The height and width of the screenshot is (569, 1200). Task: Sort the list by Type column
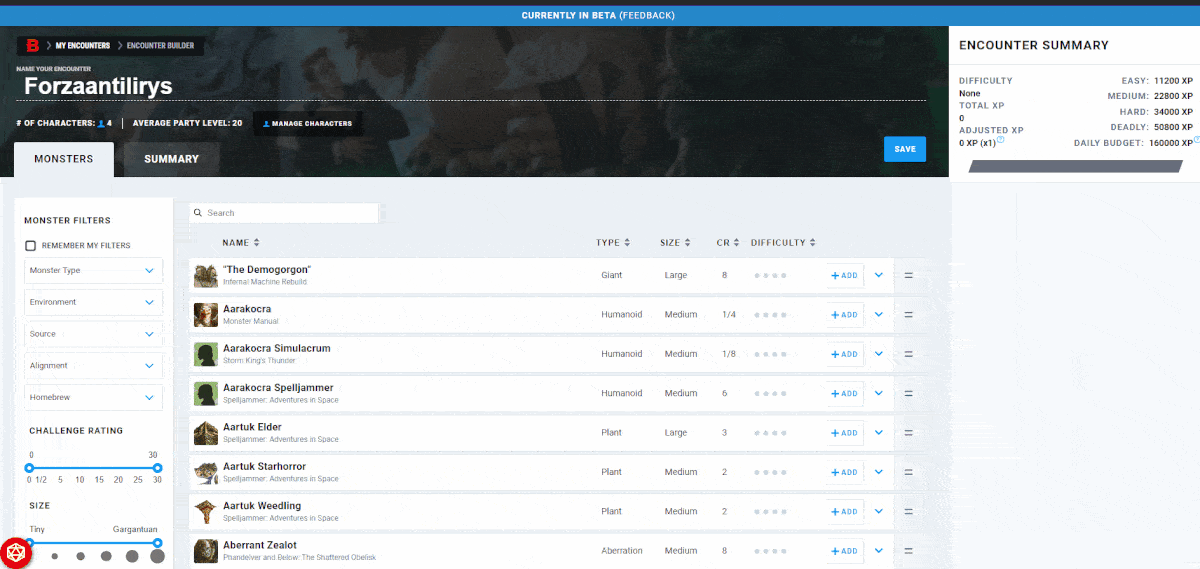point(613,243)
